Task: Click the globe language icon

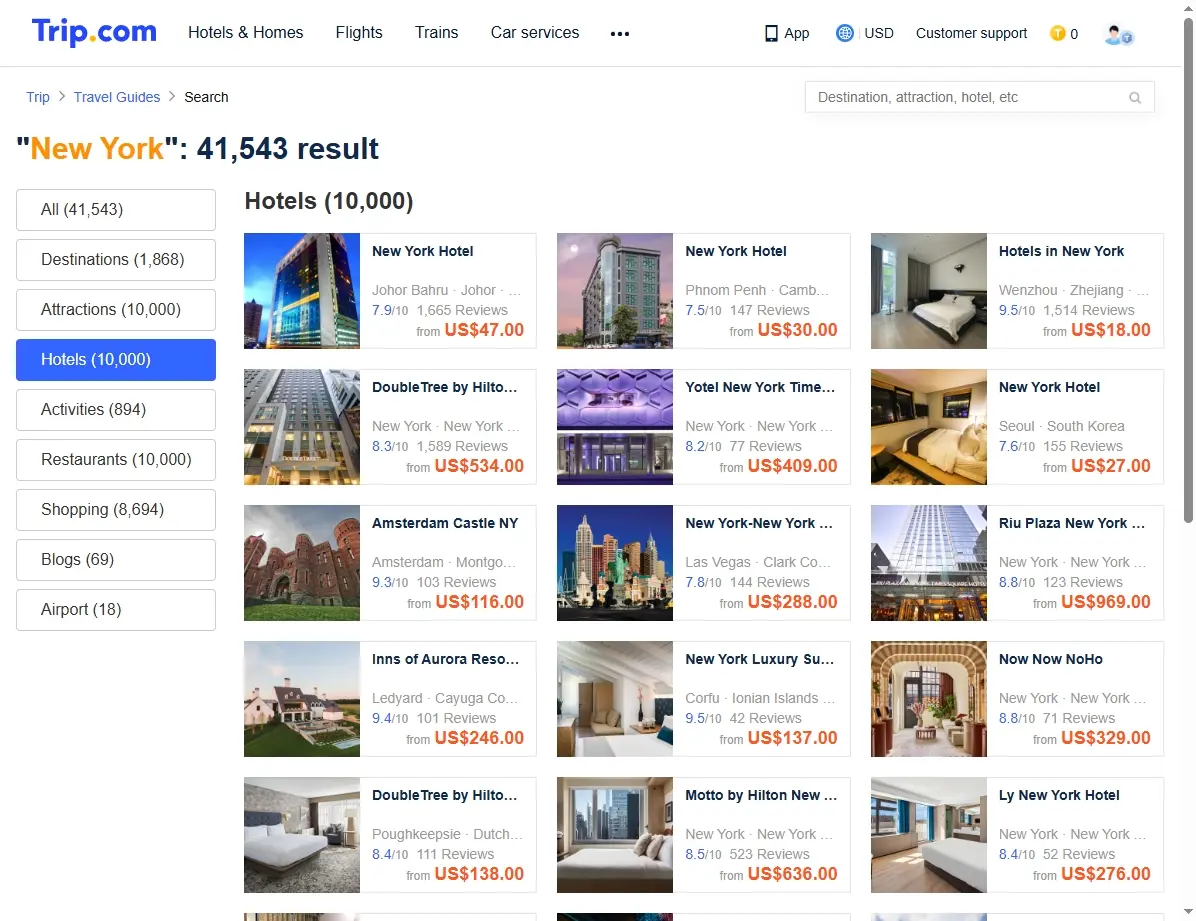Action: point(844,34)
